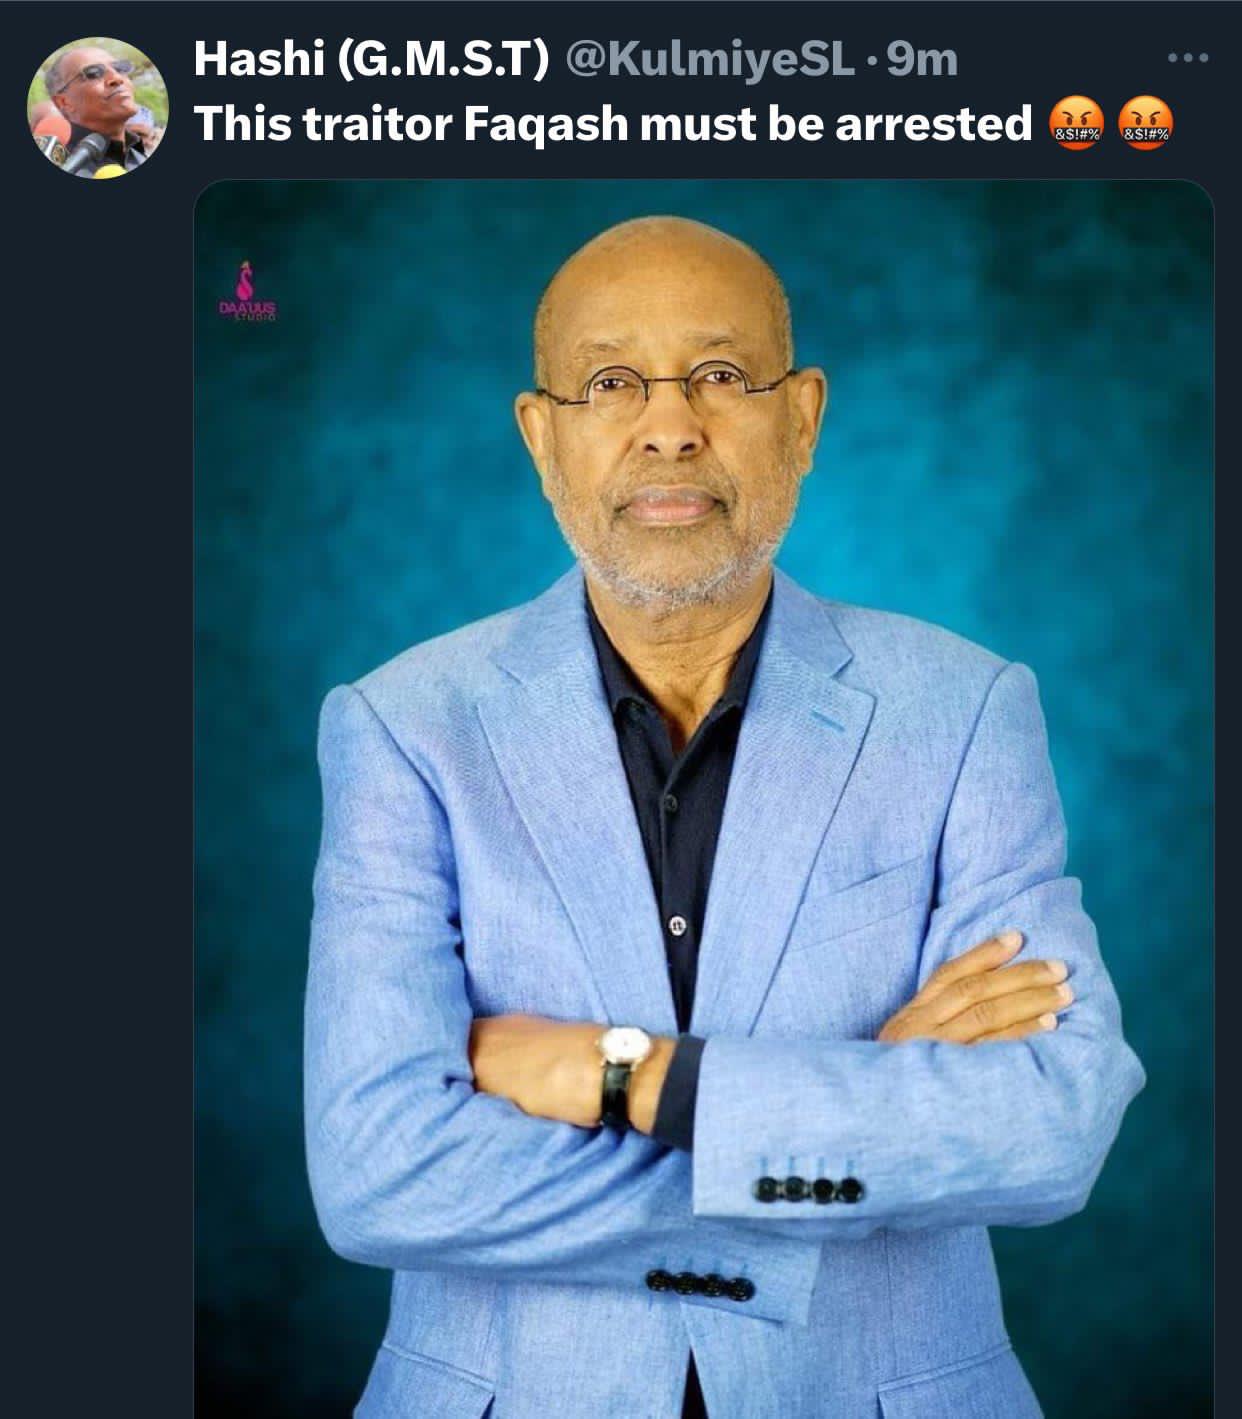Open the @KulmiyeSL handle link
The height and width of the screenshot is (1419, 1242).
[711, 60]
